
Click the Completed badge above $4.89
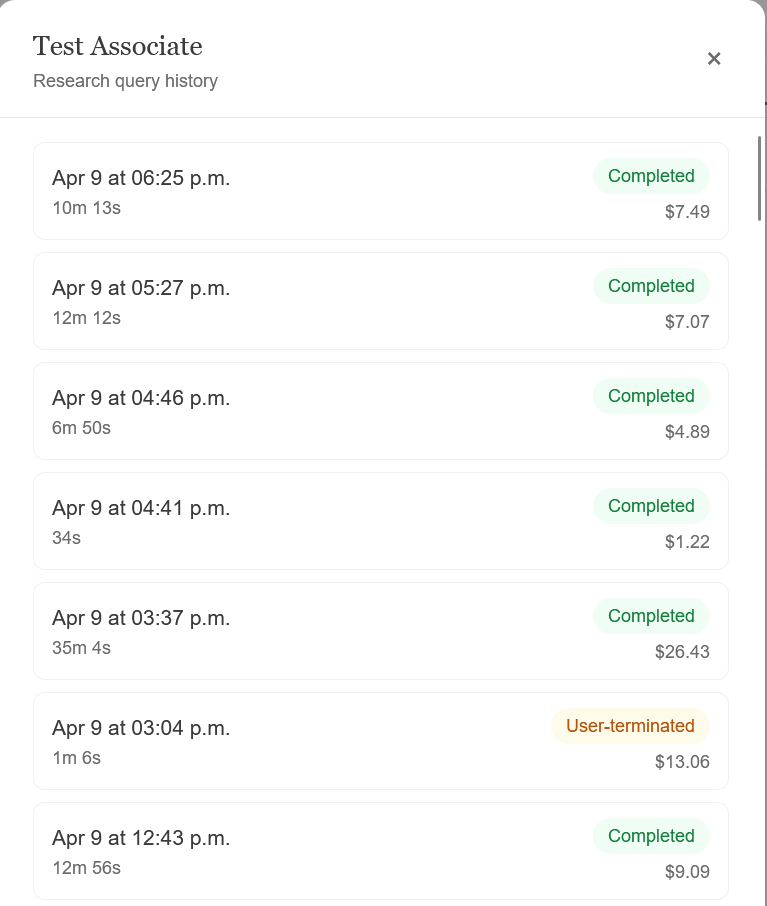[651, 396]
